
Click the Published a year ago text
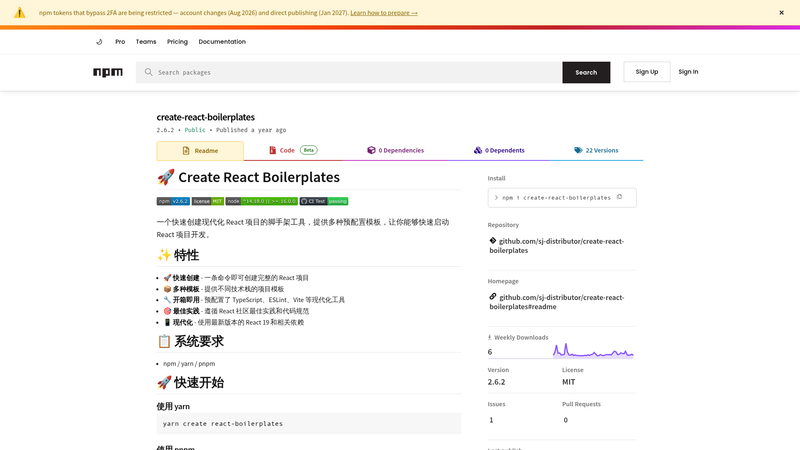click(251, 130)
